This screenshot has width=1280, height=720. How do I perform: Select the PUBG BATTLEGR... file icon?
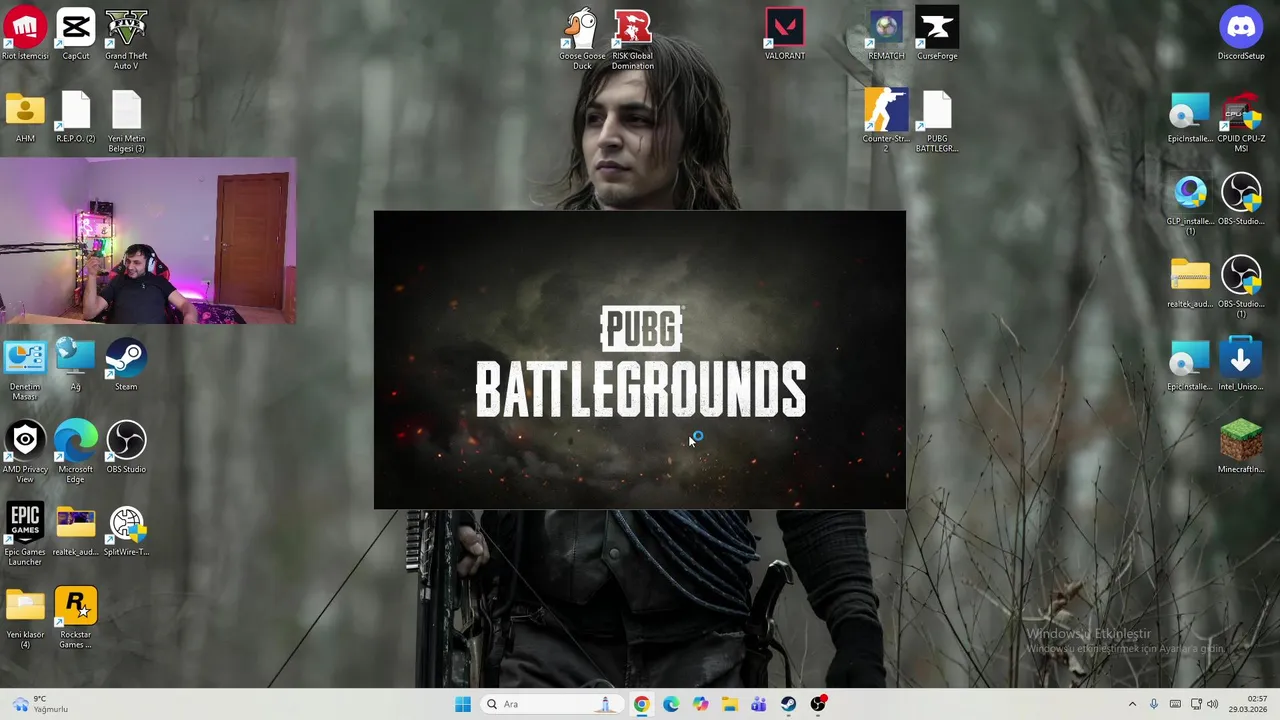point(937,123)
